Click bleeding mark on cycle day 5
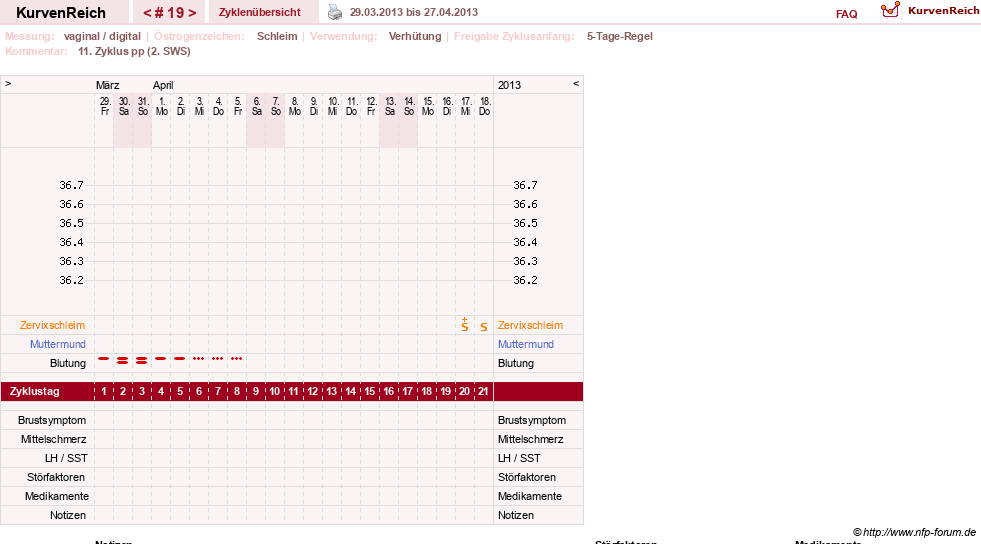 tap(180, 359)
